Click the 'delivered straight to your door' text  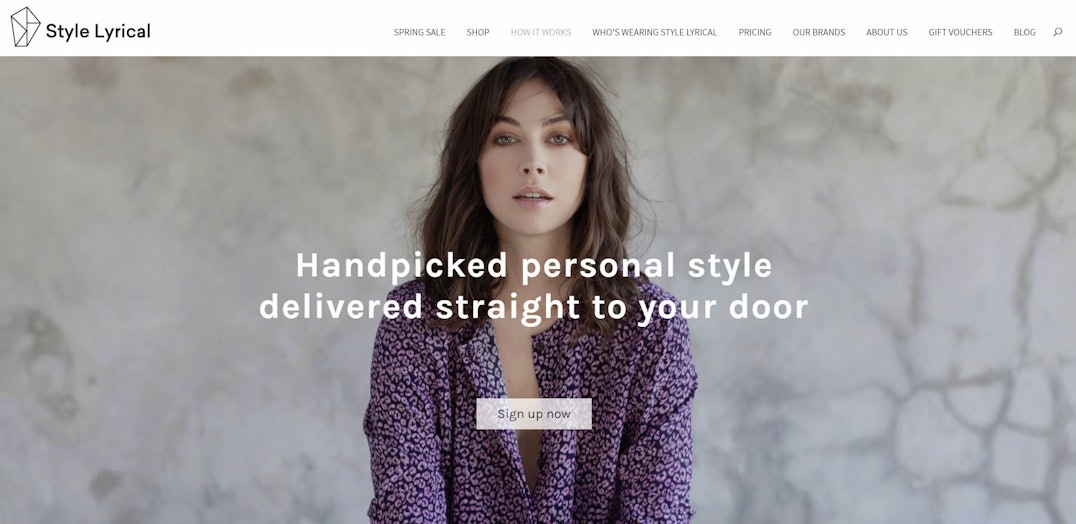click(x=534, y=307)
